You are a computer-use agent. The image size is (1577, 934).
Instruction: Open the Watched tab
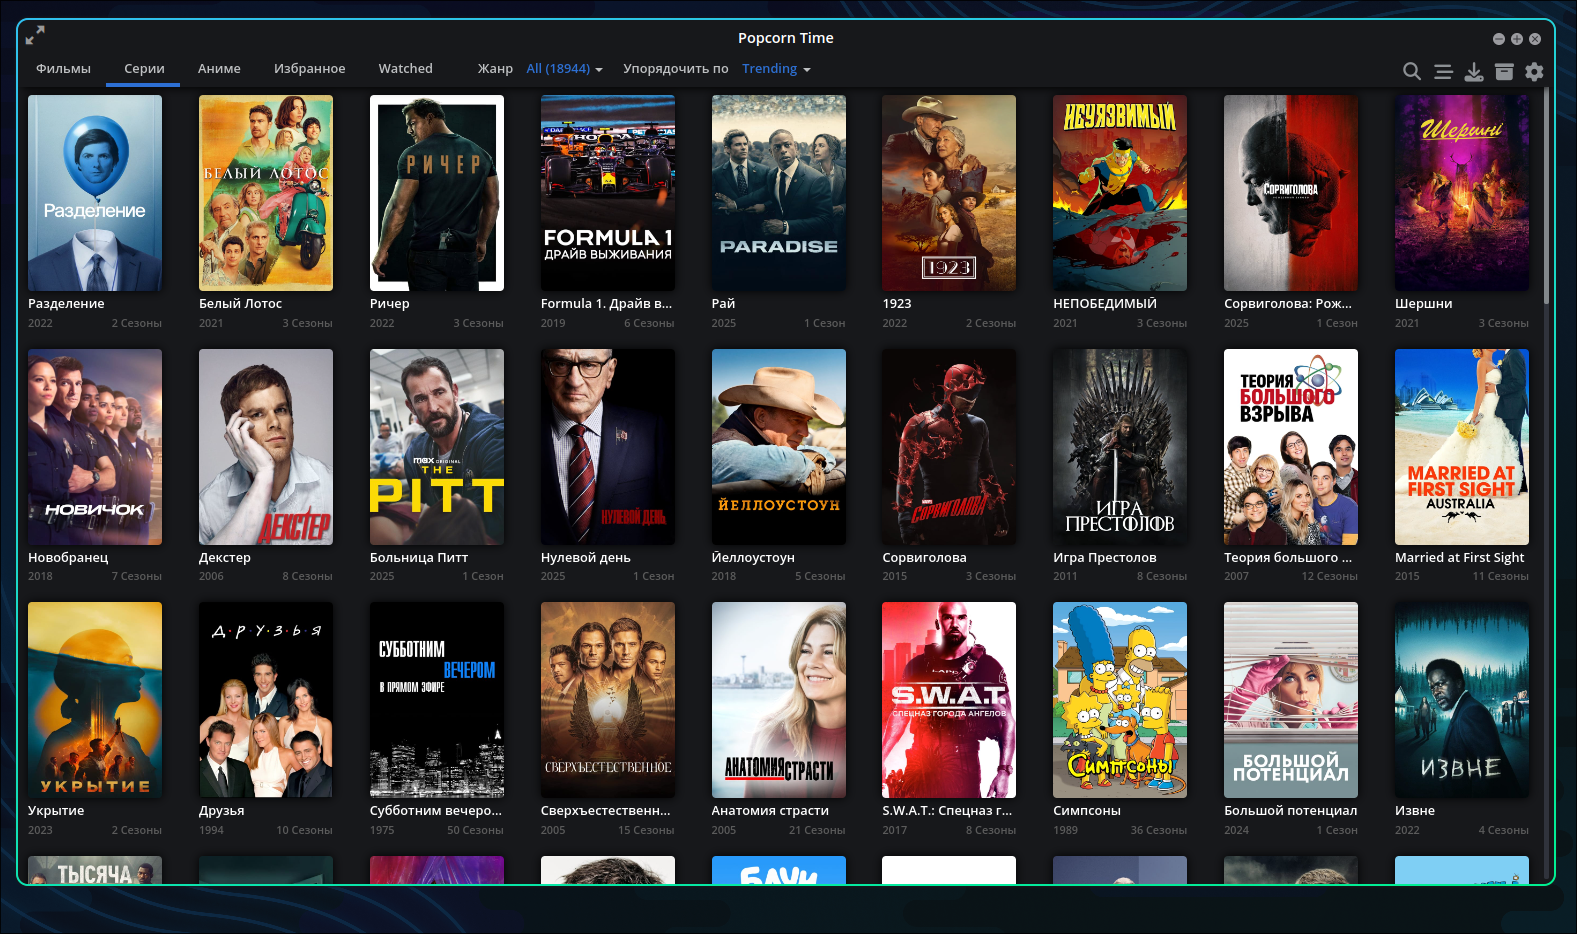click(405, 69)
